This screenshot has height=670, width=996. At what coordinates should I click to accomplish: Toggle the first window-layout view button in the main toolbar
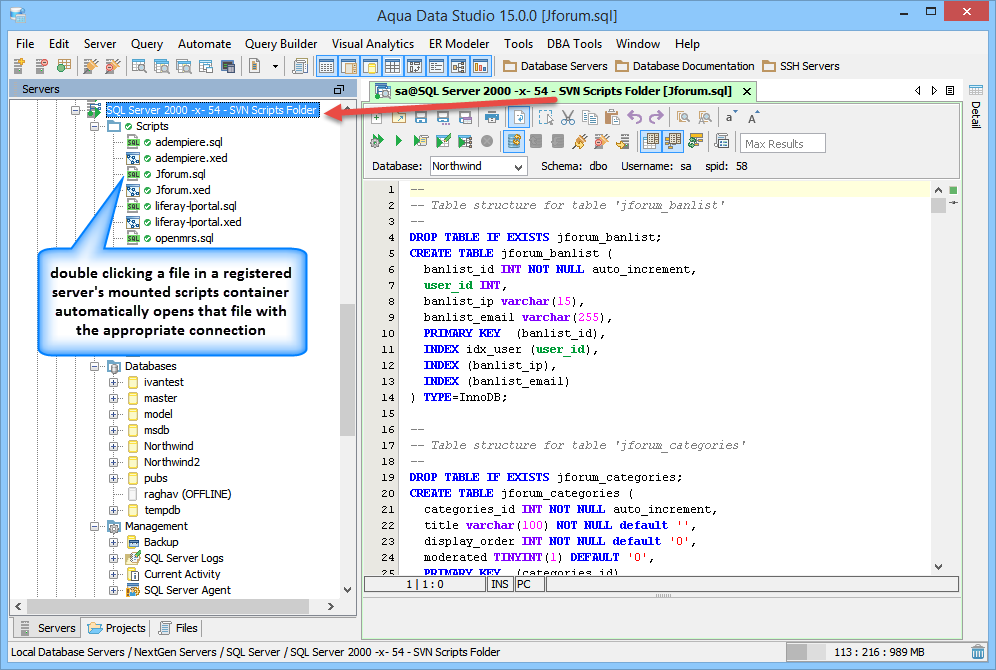(326, 66)
